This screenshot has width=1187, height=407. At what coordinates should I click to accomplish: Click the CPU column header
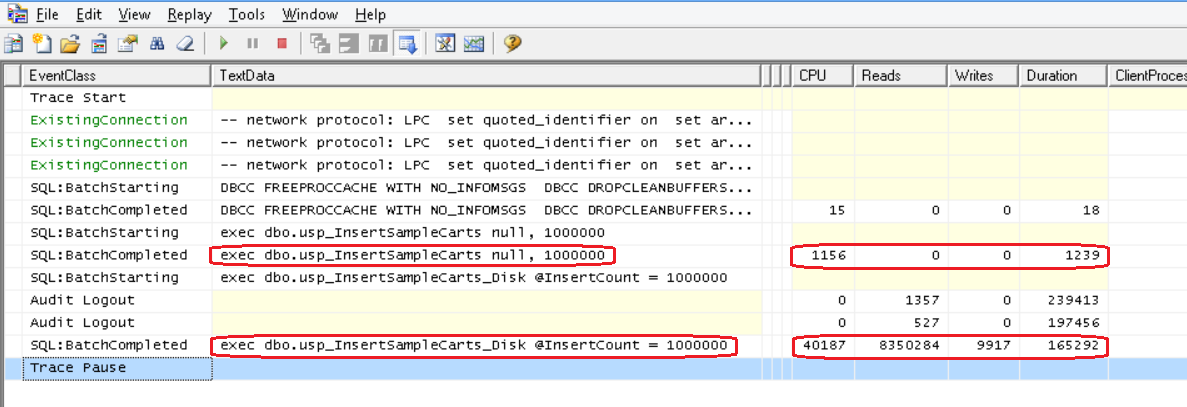tap(823, 76)
